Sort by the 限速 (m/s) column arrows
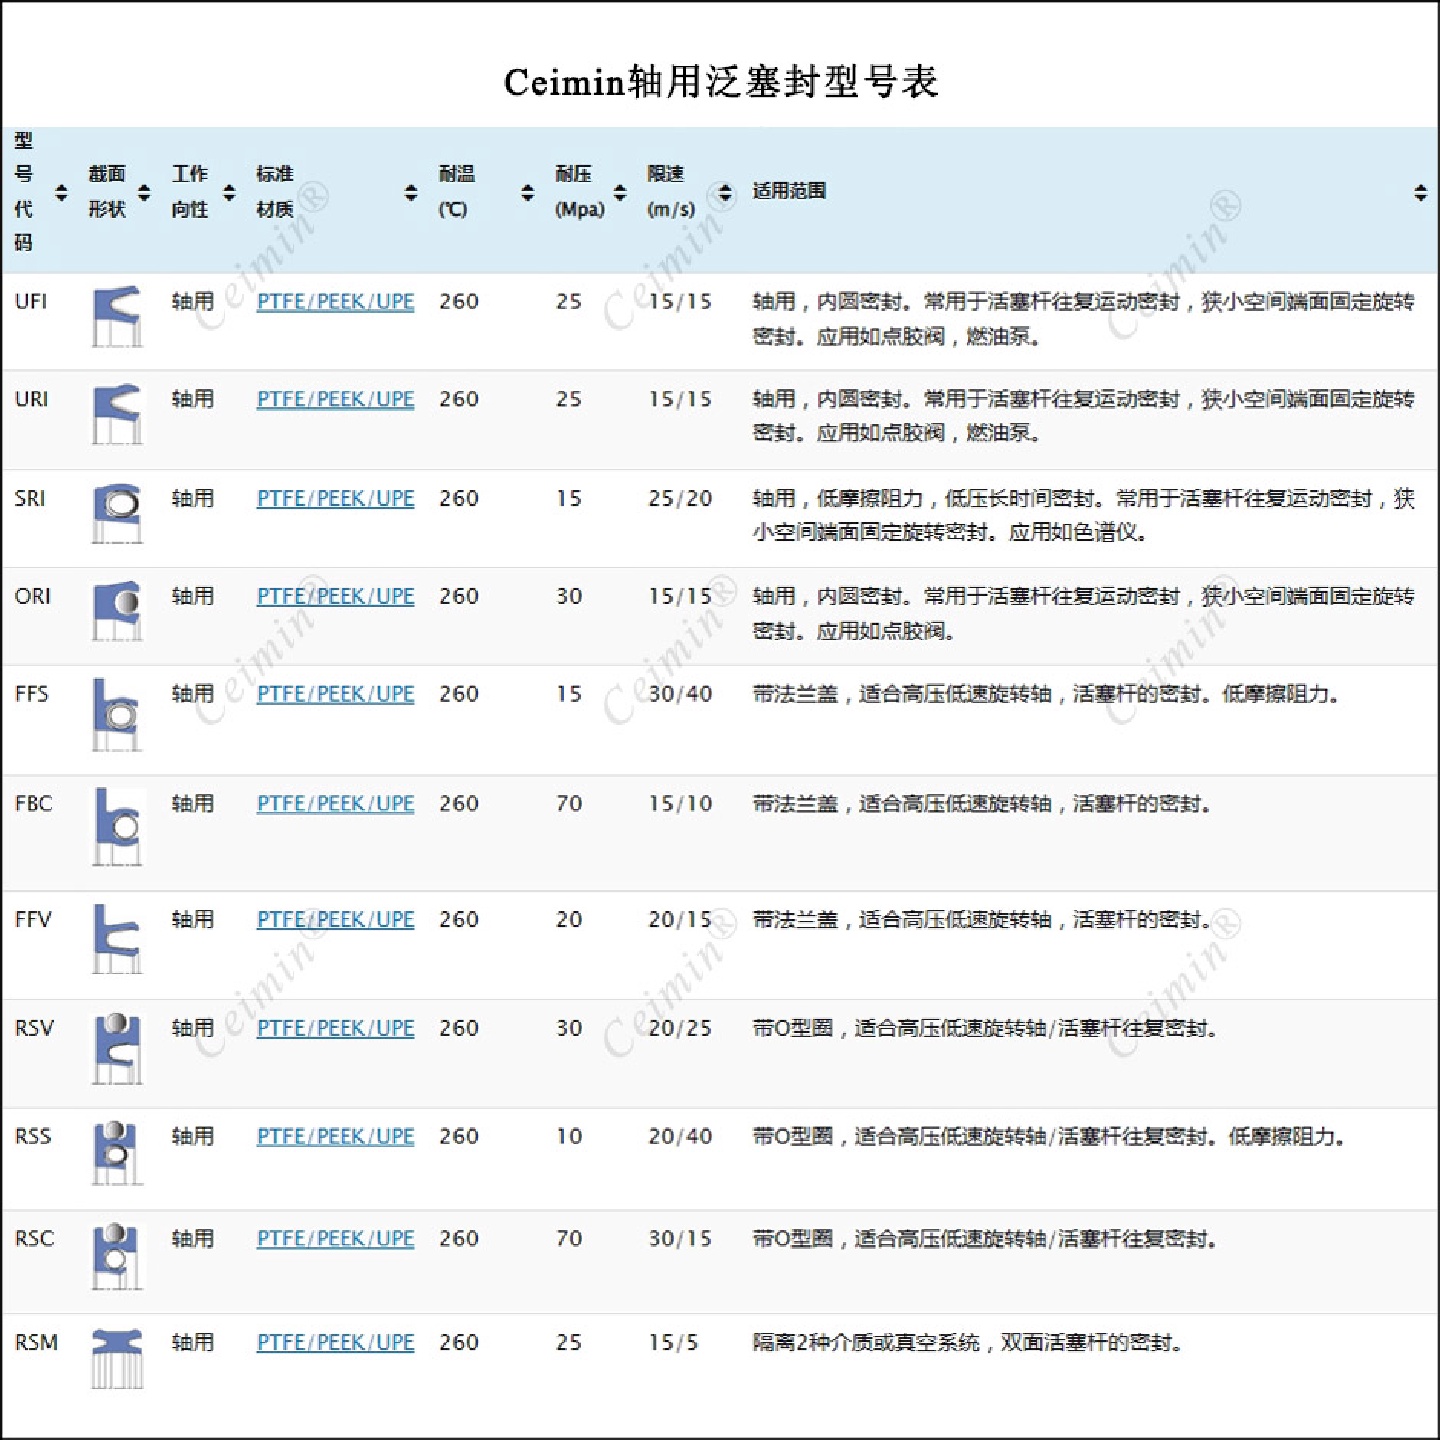The height and width of the screenshot is (1440, 1440). [725, 192]
